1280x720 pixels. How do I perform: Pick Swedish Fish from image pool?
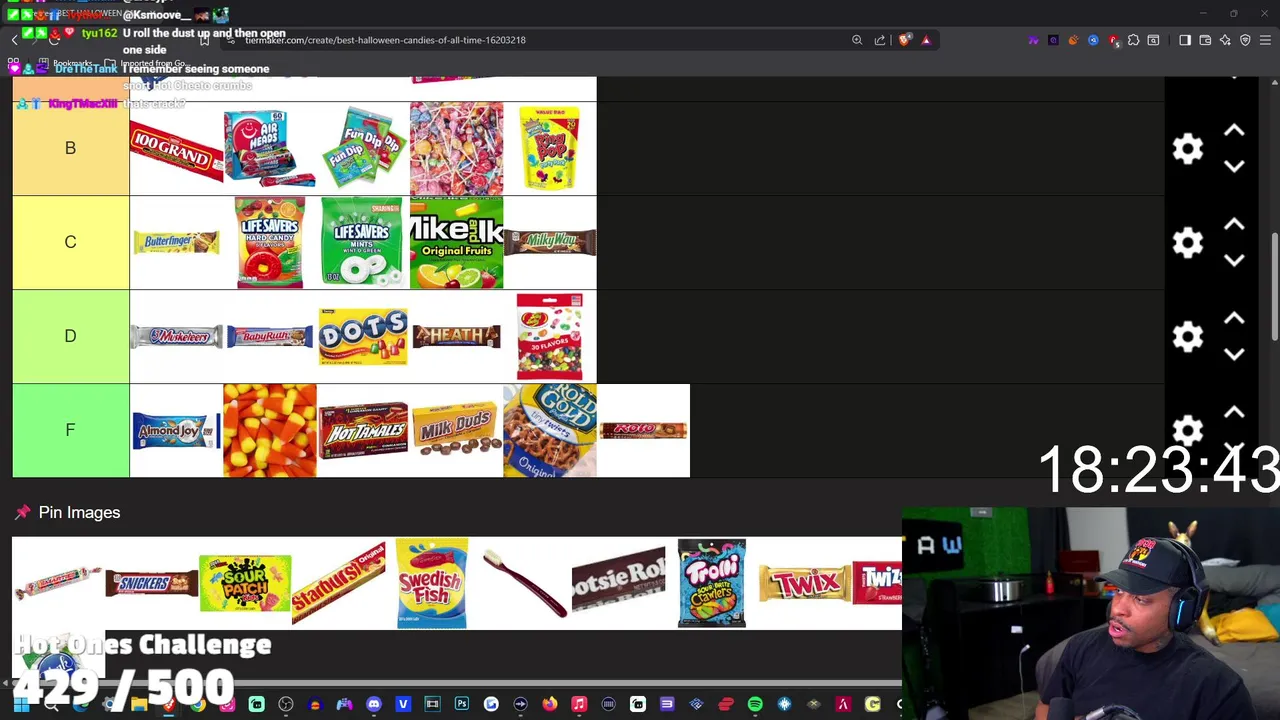(x=431, y=583)
